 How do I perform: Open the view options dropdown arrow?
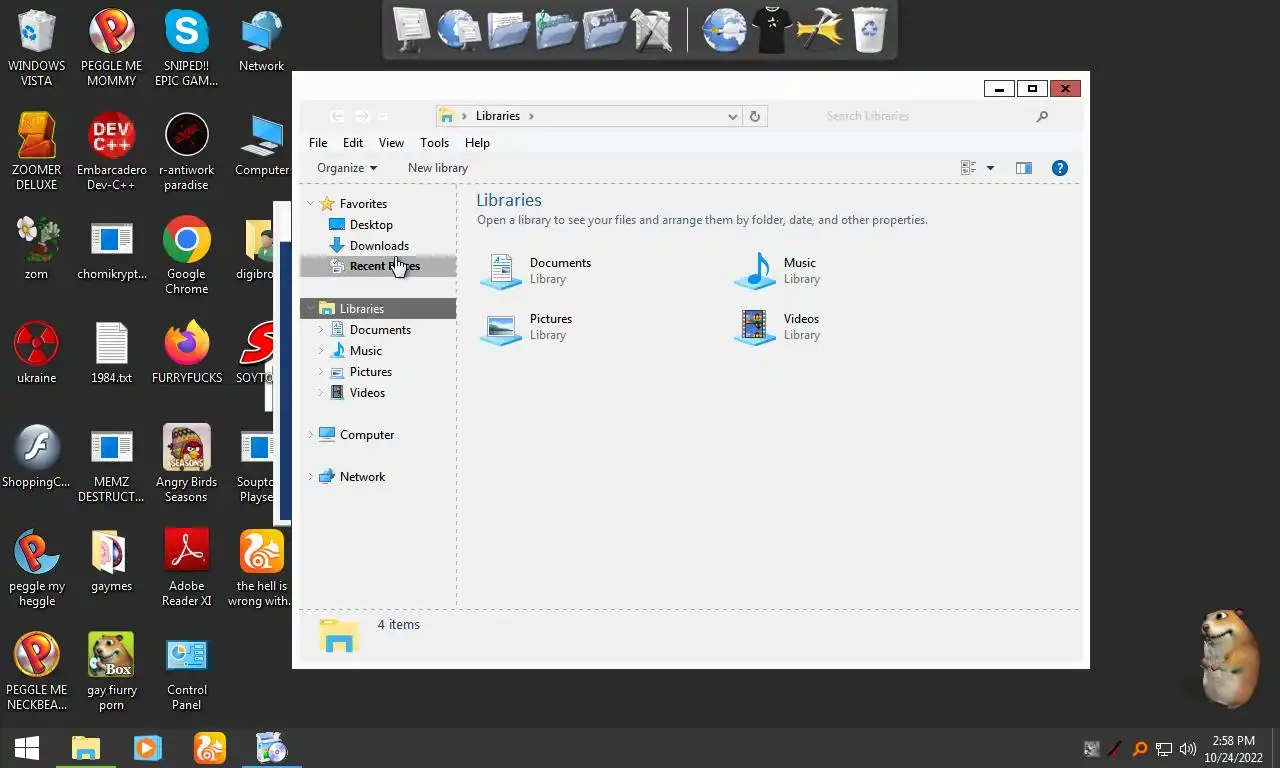tap(990, 168)
